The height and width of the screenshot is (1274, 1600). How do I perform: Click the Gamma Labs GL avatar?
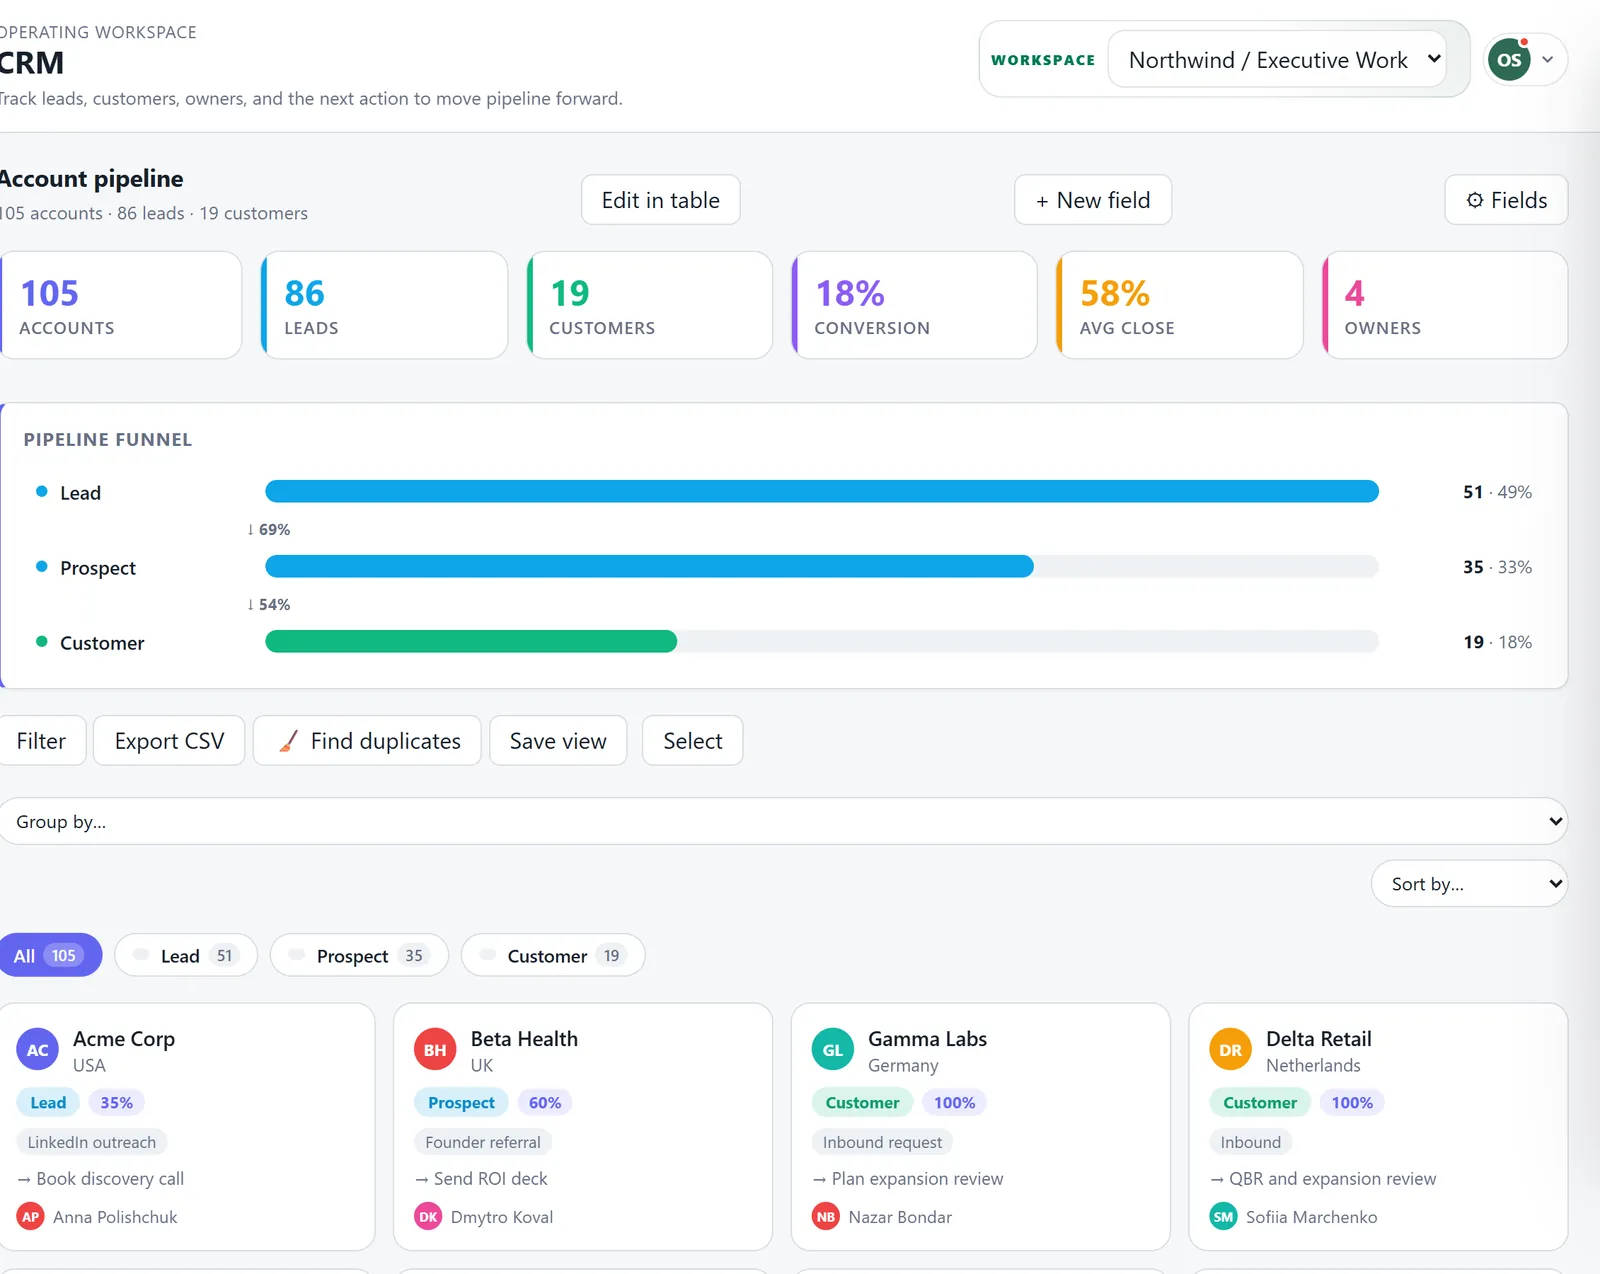(x=833, y=1050)
